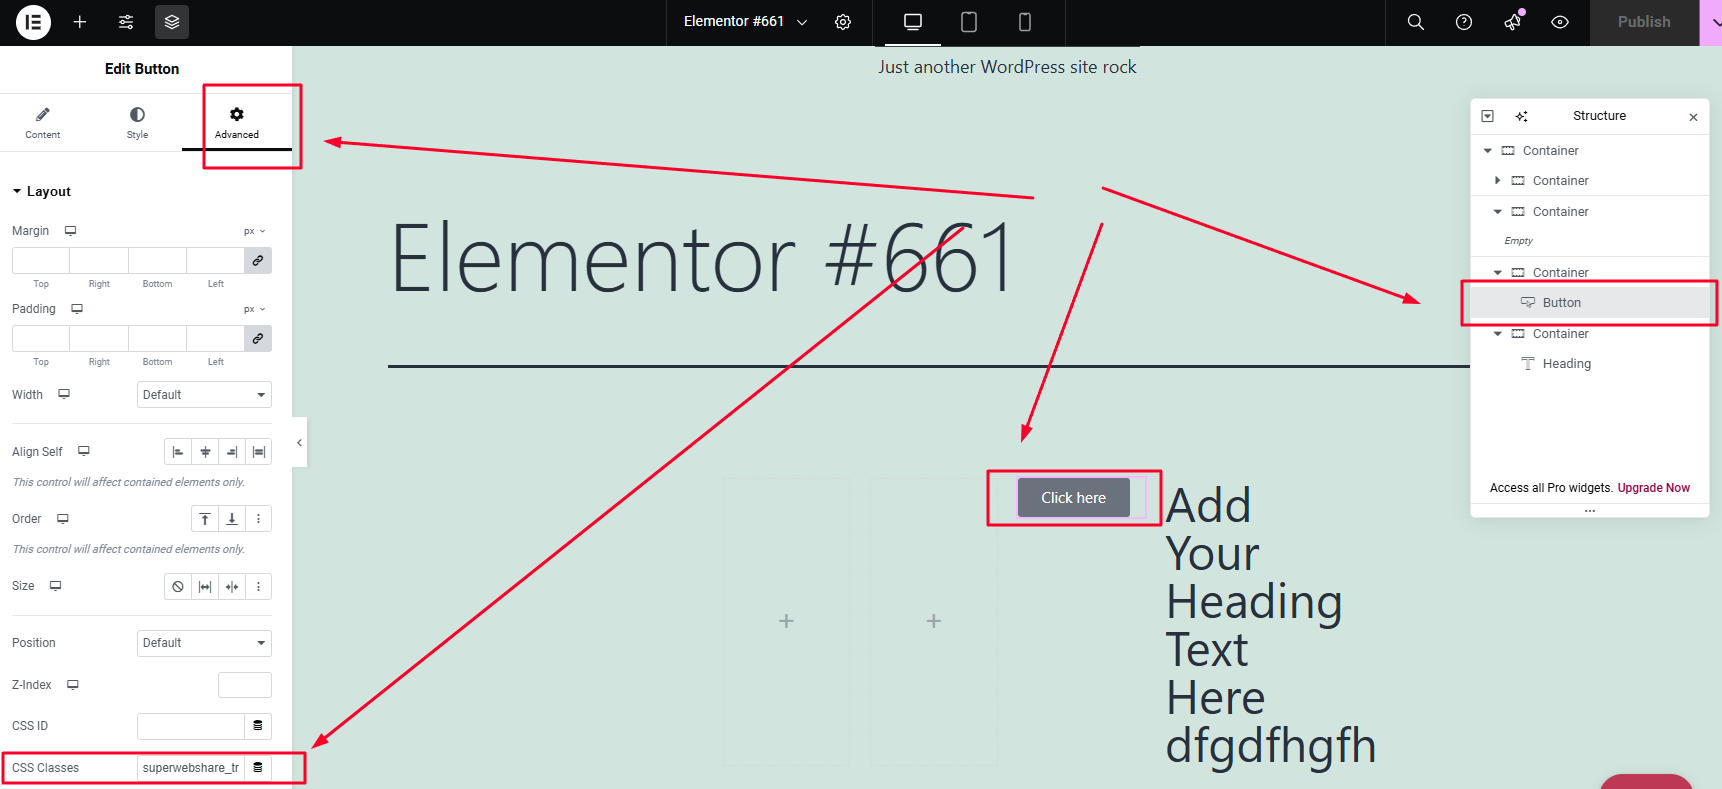1722x789 pixels.
Task: Click the Click here button on canvas
Action: (1074, 498)
